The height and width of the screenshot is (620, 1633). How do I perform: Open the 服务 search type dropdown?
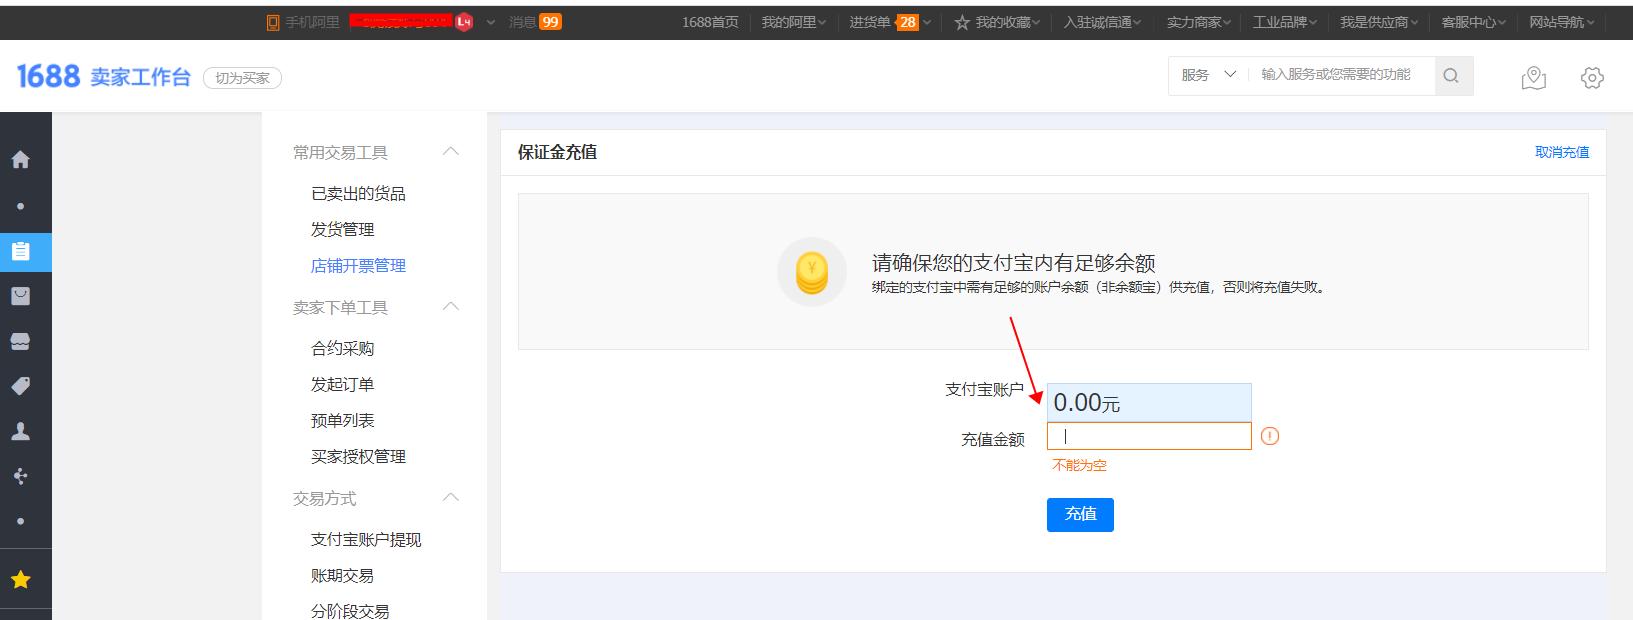(1209, 75)
